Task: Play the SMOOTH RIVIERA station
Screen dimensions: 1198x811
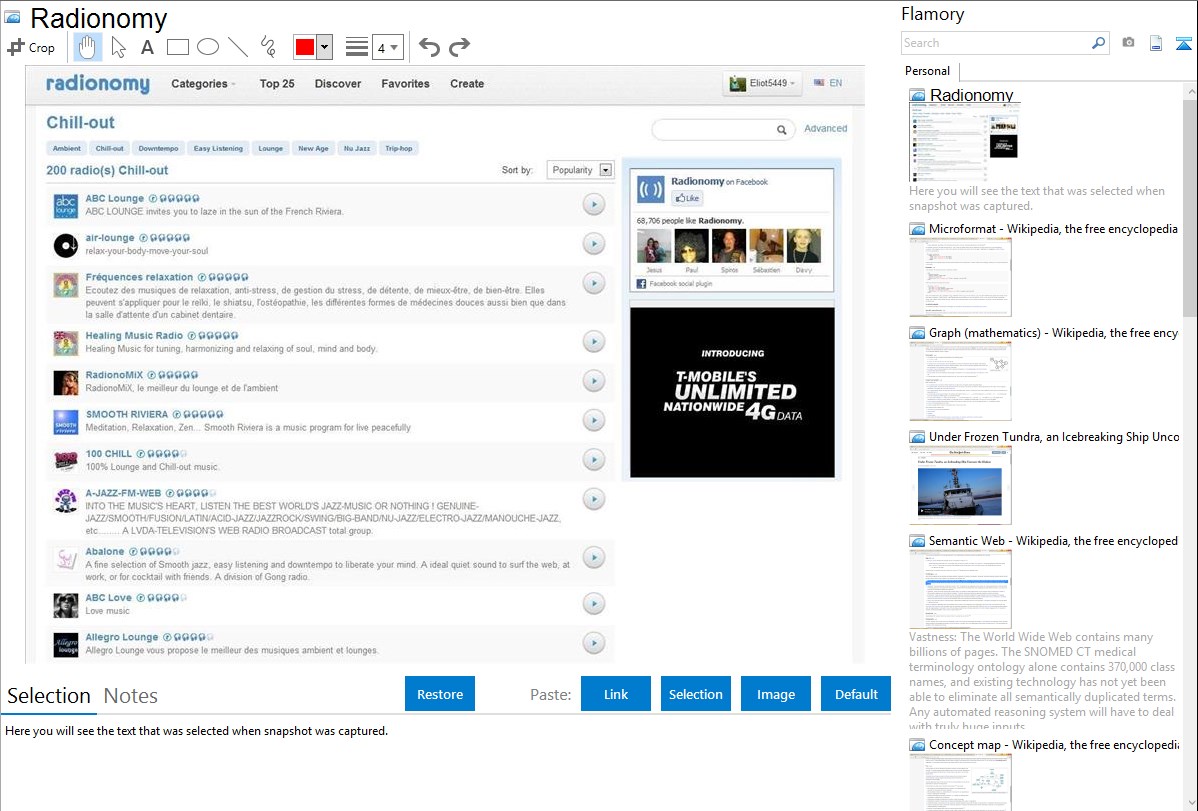Action: (x=594, y=420)
